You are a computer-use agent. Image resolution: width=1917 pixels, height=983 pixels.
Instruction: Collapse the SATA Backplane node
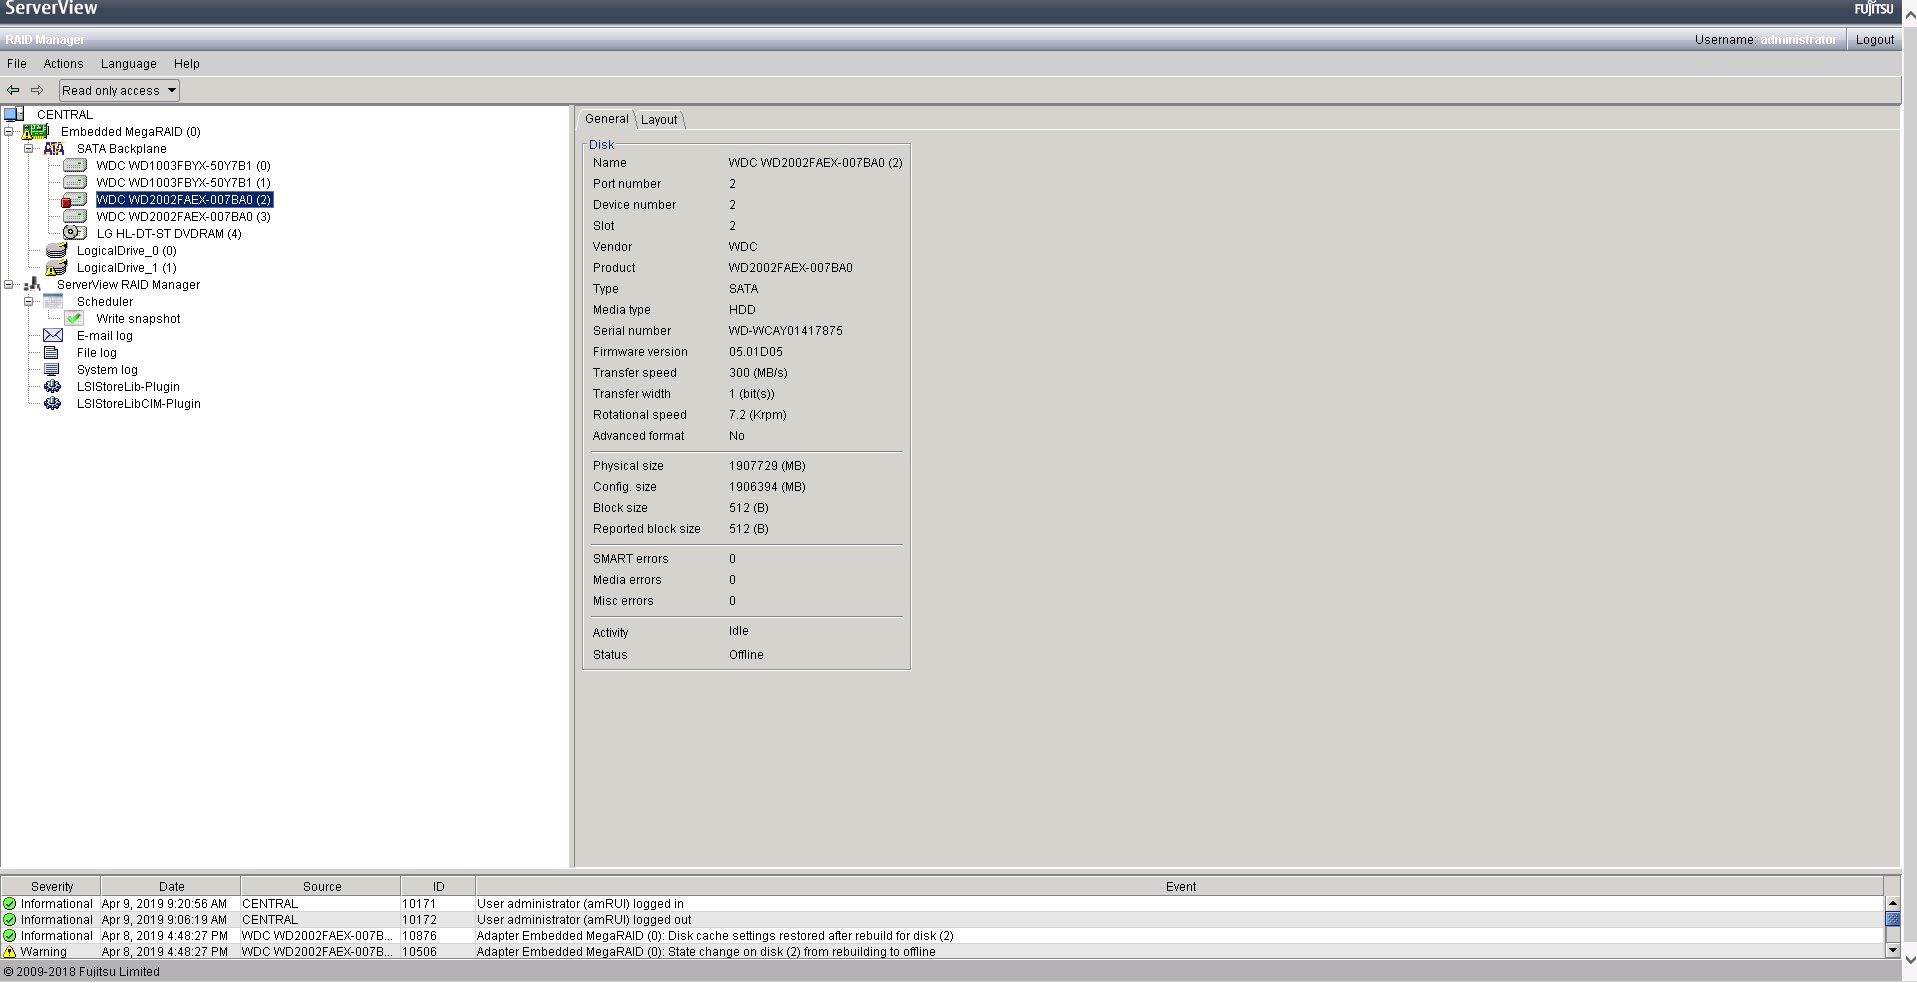click(29, 148)
